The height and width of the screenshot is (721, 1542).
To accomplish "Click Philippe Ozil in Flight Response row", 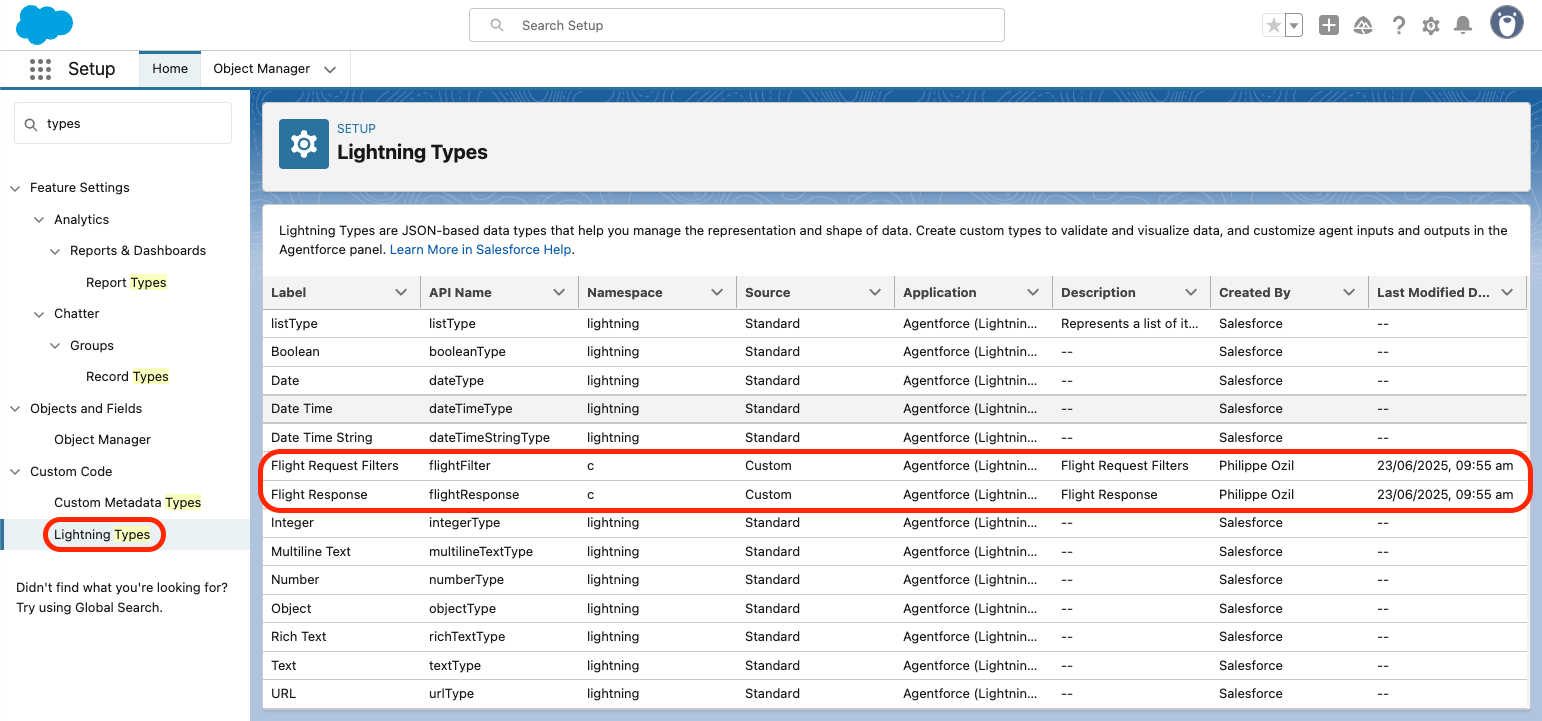I will pos(1256,495).
